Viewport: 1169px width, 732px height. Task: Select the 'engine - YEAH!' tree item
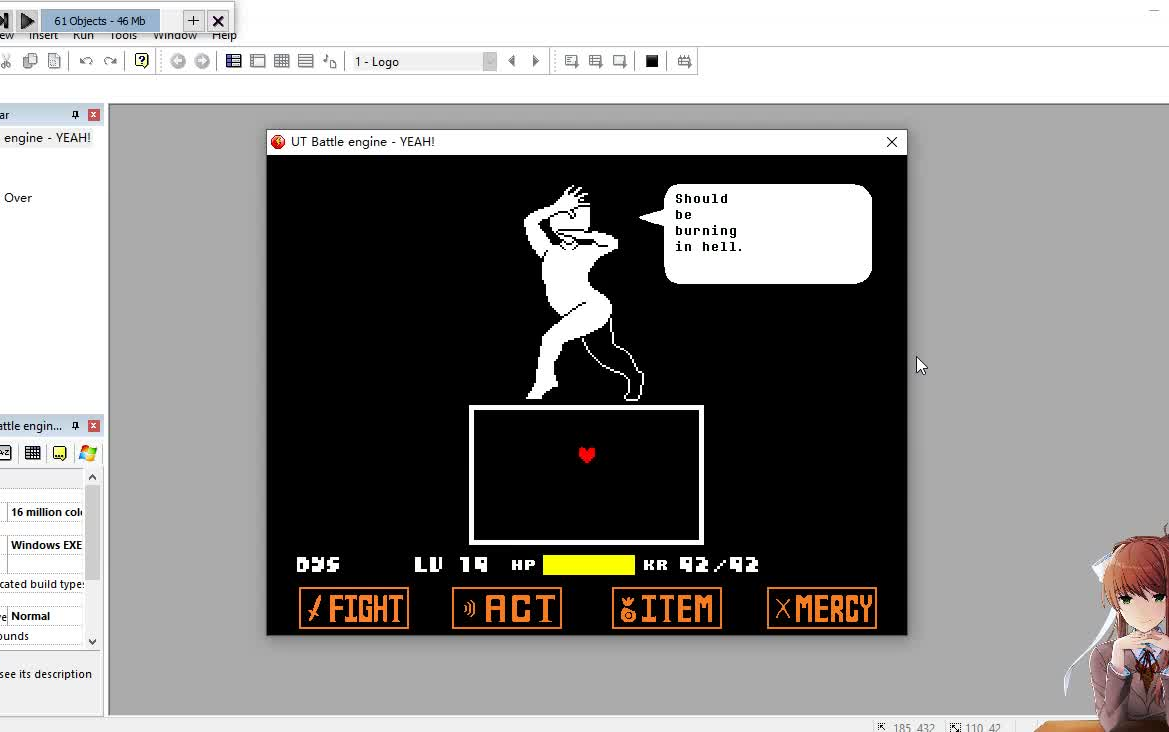[47, 138]
